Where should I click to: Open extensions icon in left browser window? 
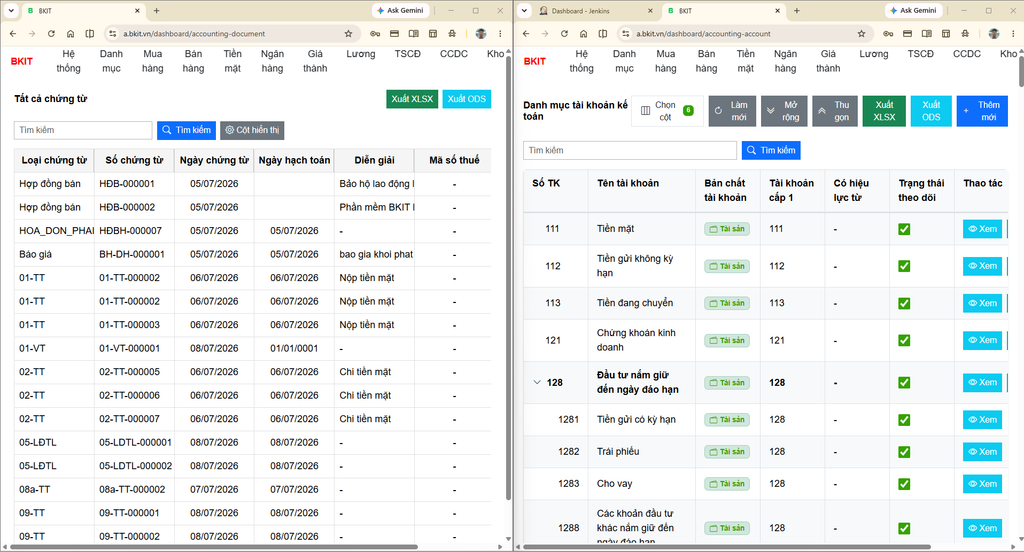click(452, 34)
